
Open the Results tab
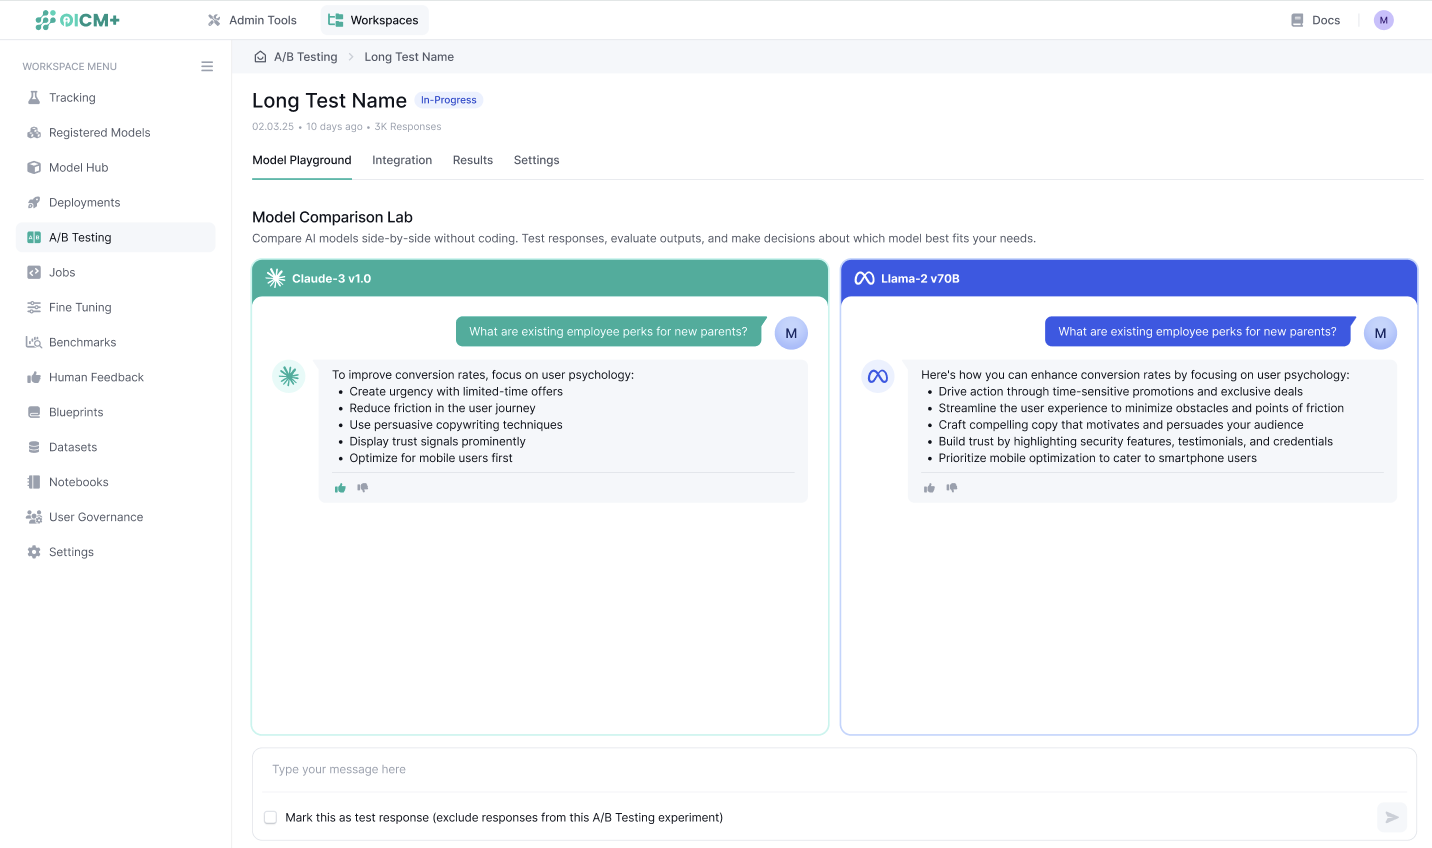click(x=472, y=160)
